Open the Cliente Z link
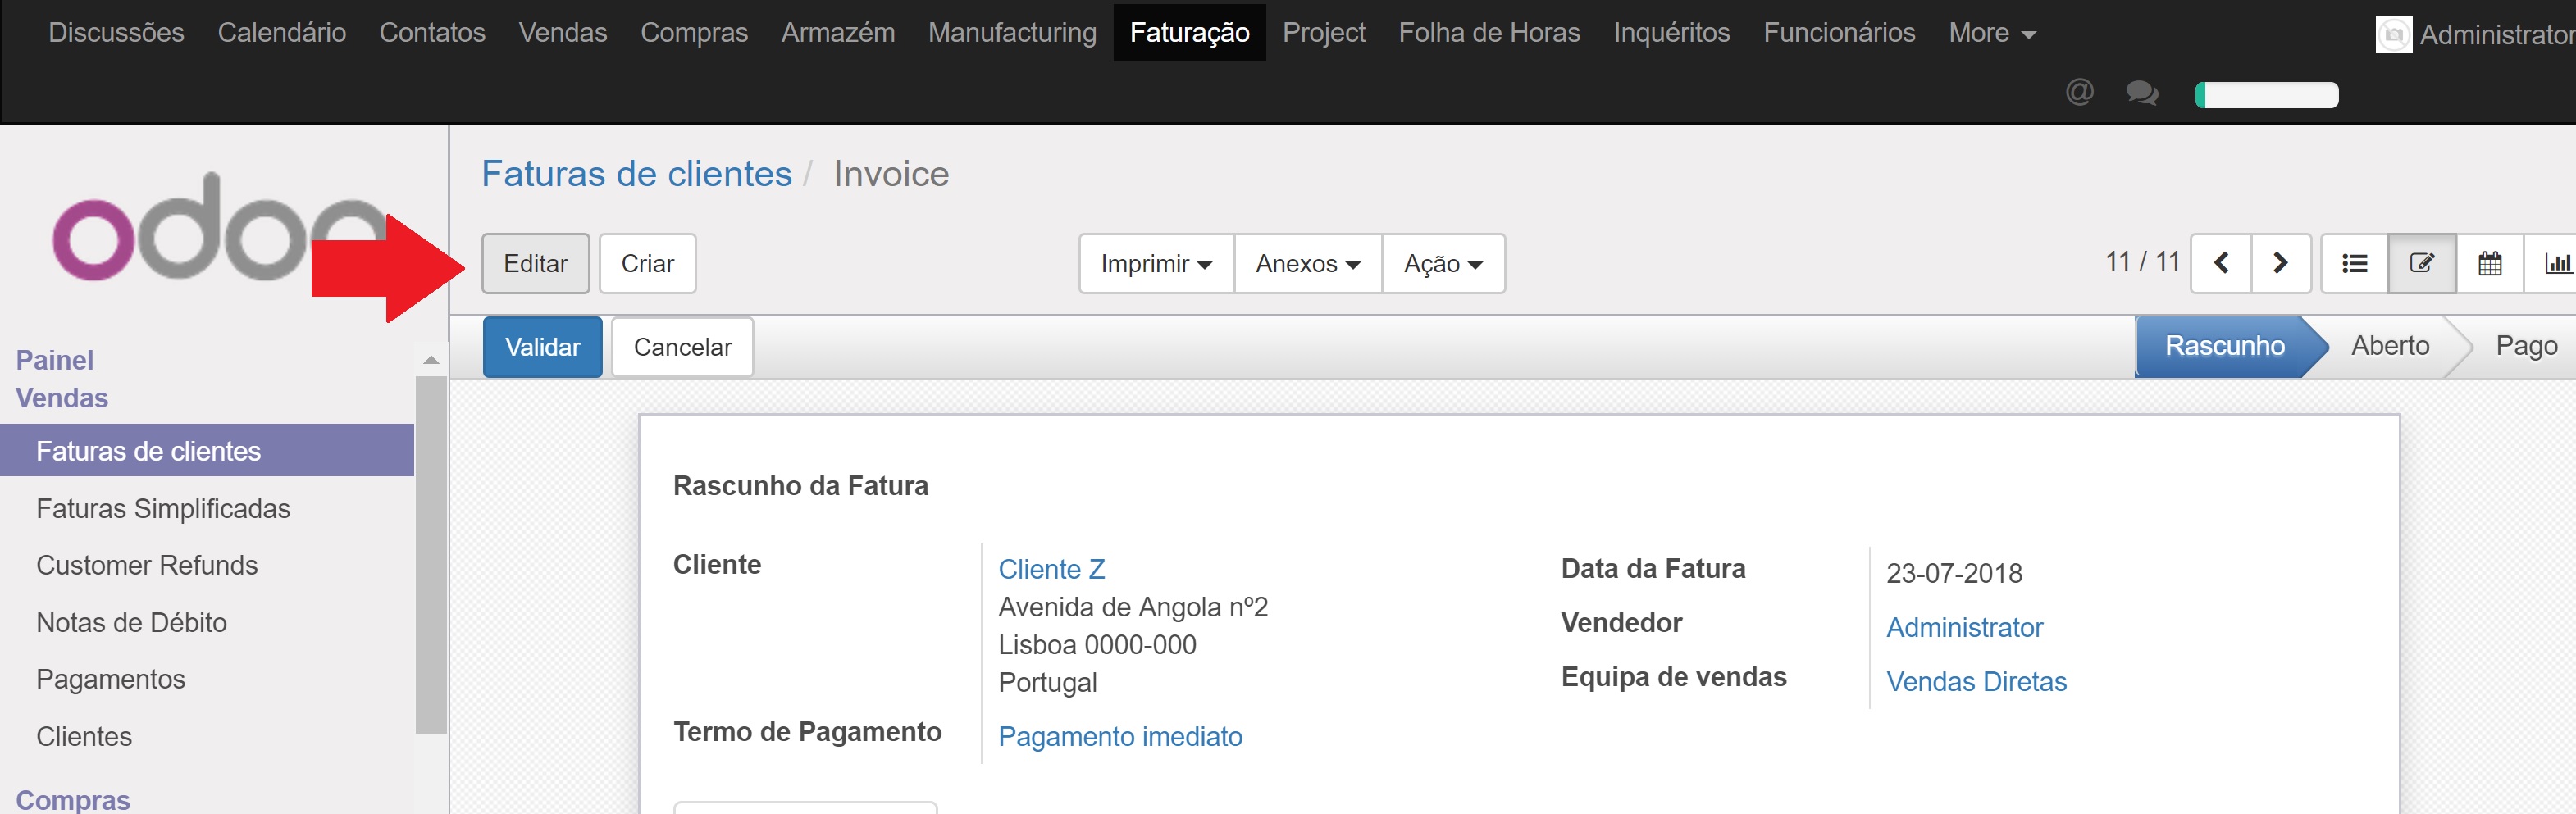This screenshot has width=2576, height=814. (x=1051, y=569)
